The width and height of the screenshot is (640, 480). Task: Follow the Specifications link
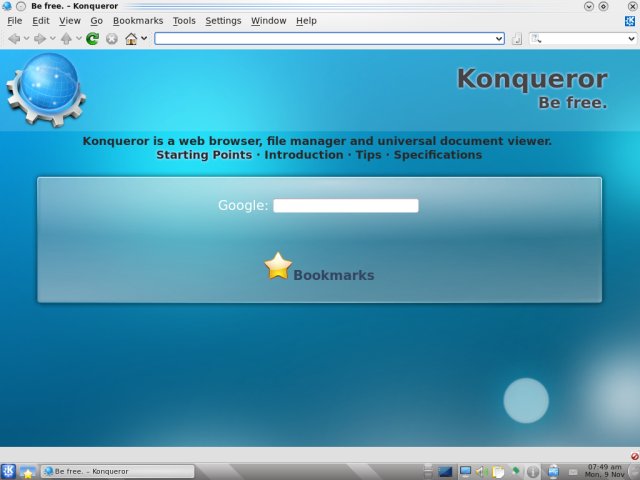[438, 155]
